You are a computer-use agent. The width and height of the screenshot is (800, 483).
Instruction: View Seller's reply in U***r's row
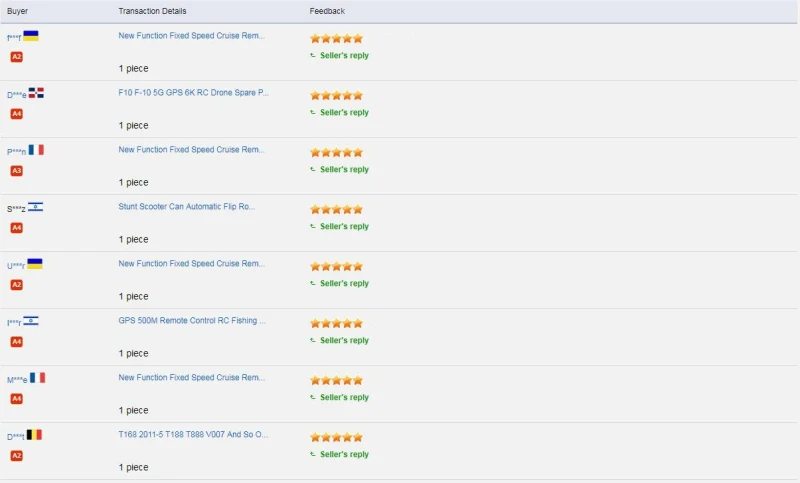344,284
